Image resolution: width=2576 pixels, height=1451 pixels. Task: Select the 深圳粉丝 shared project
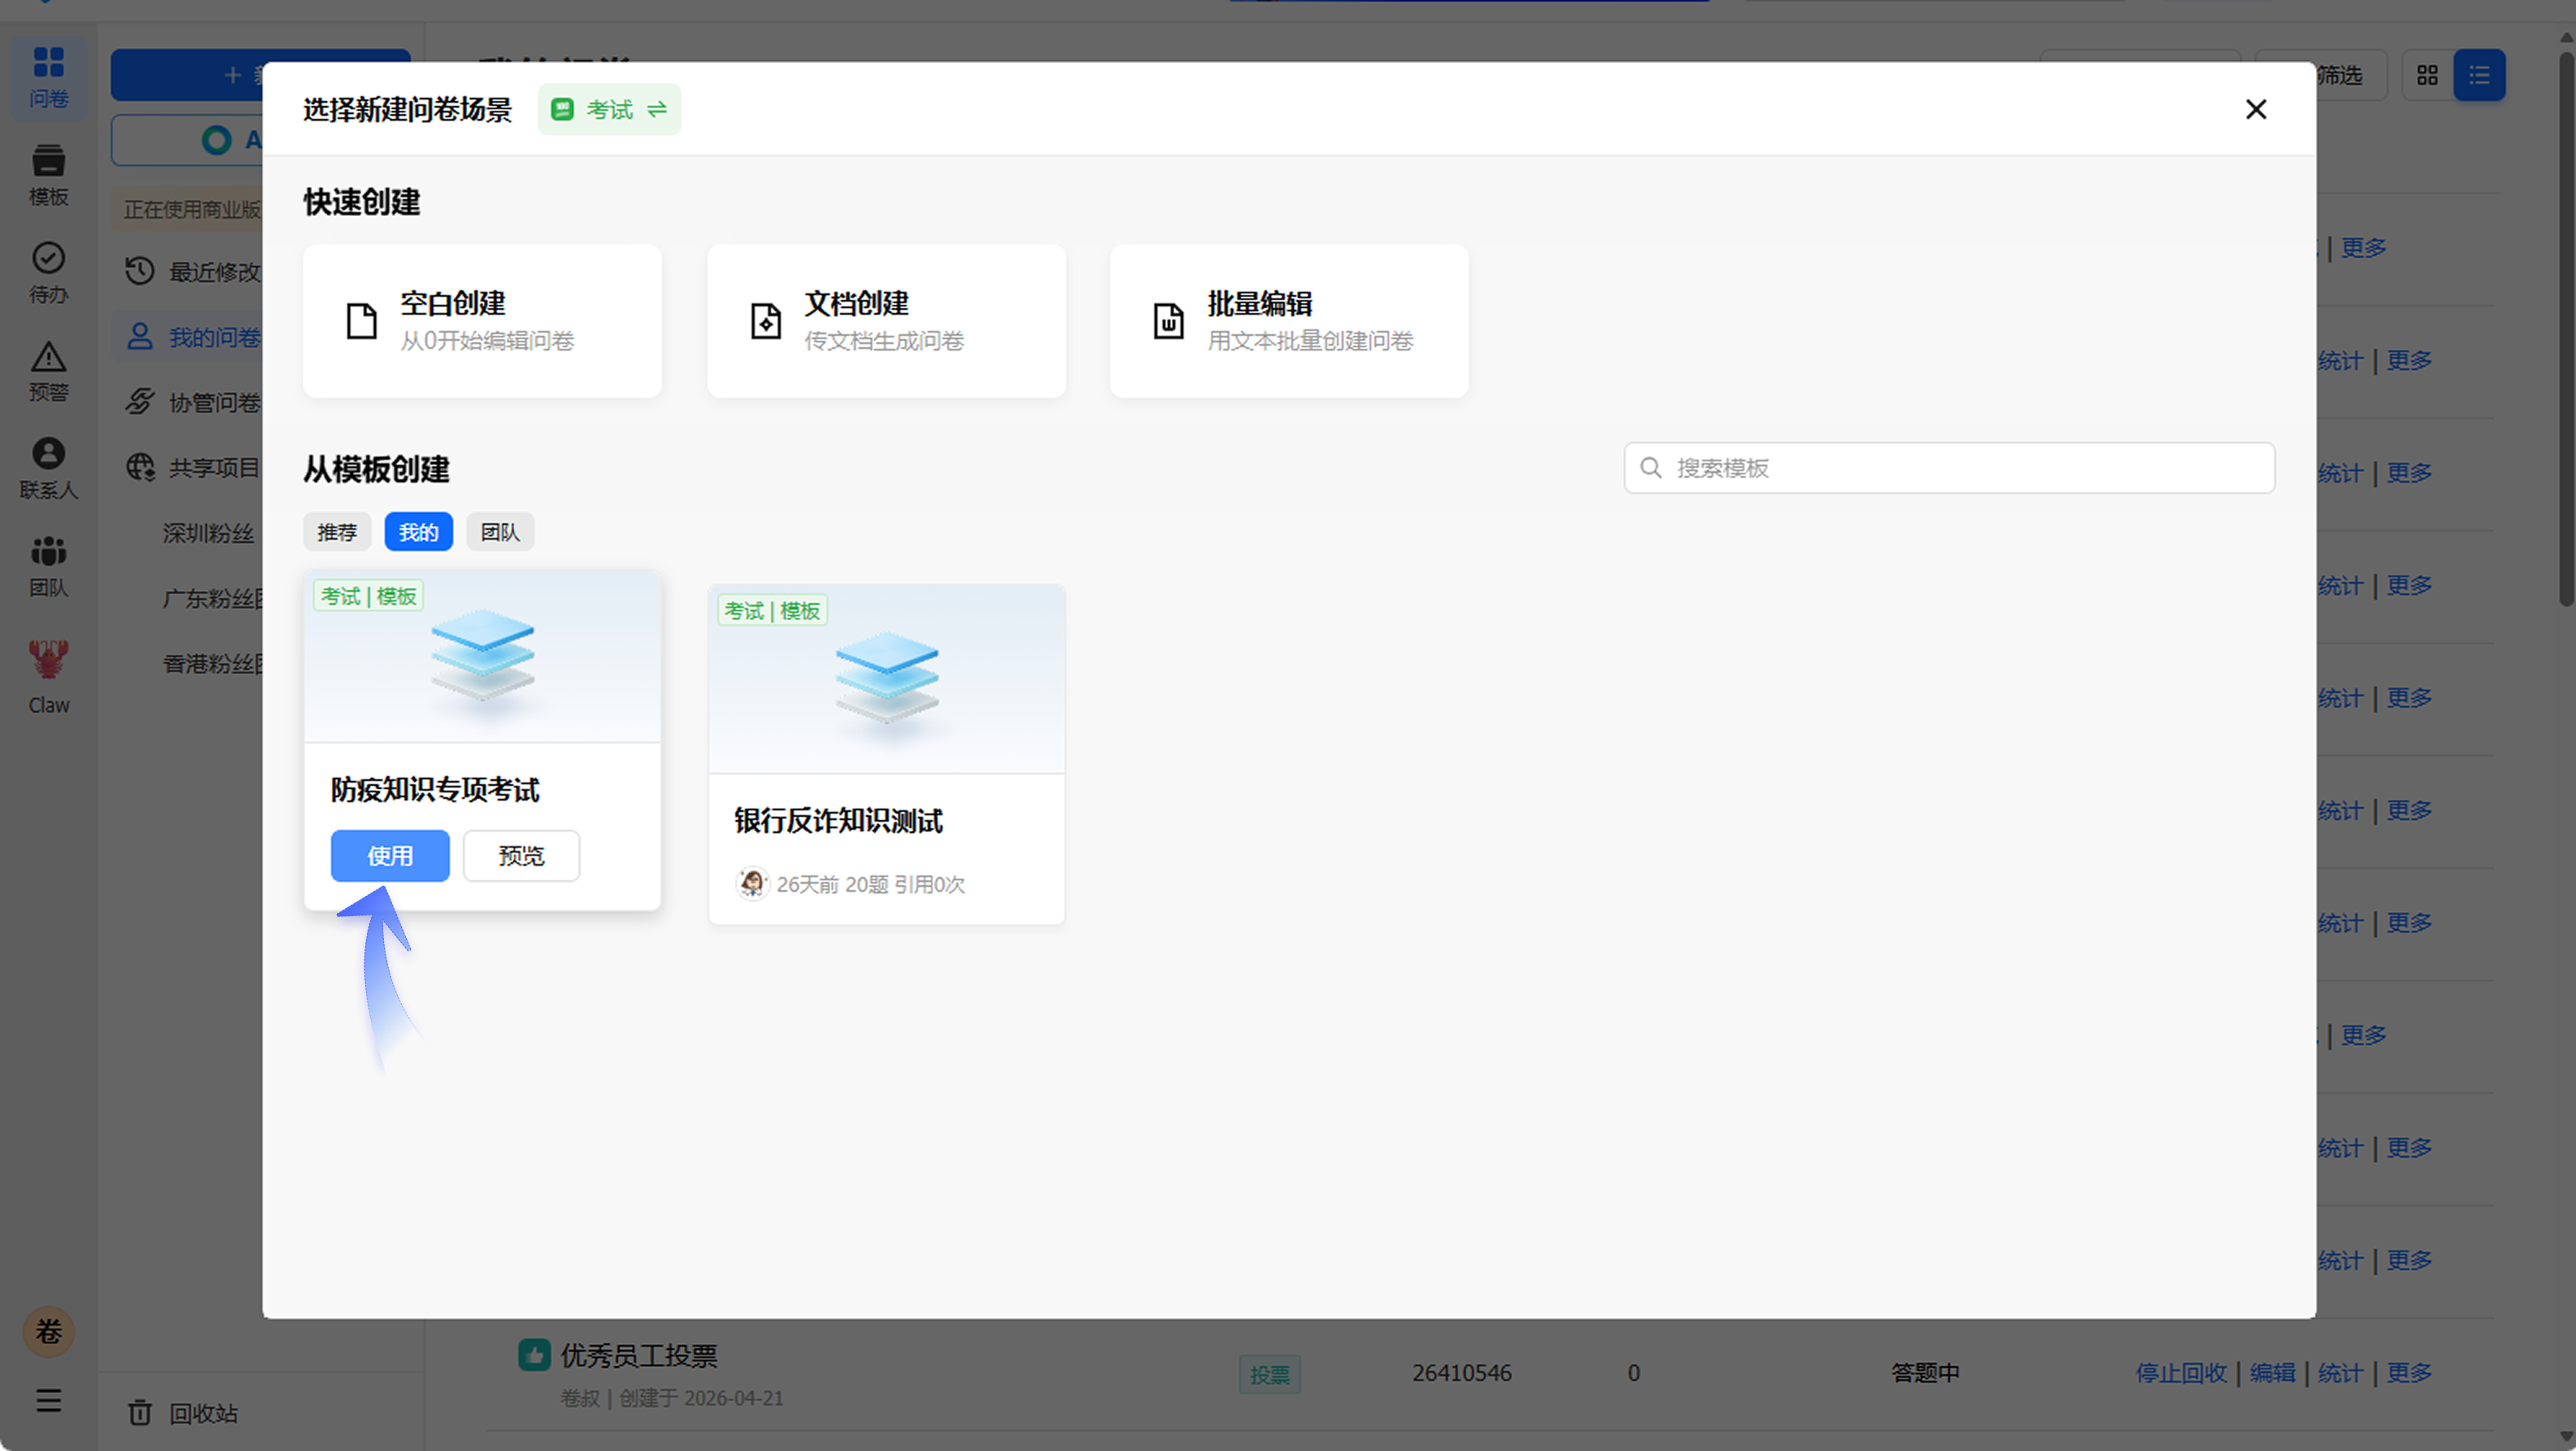208,533
